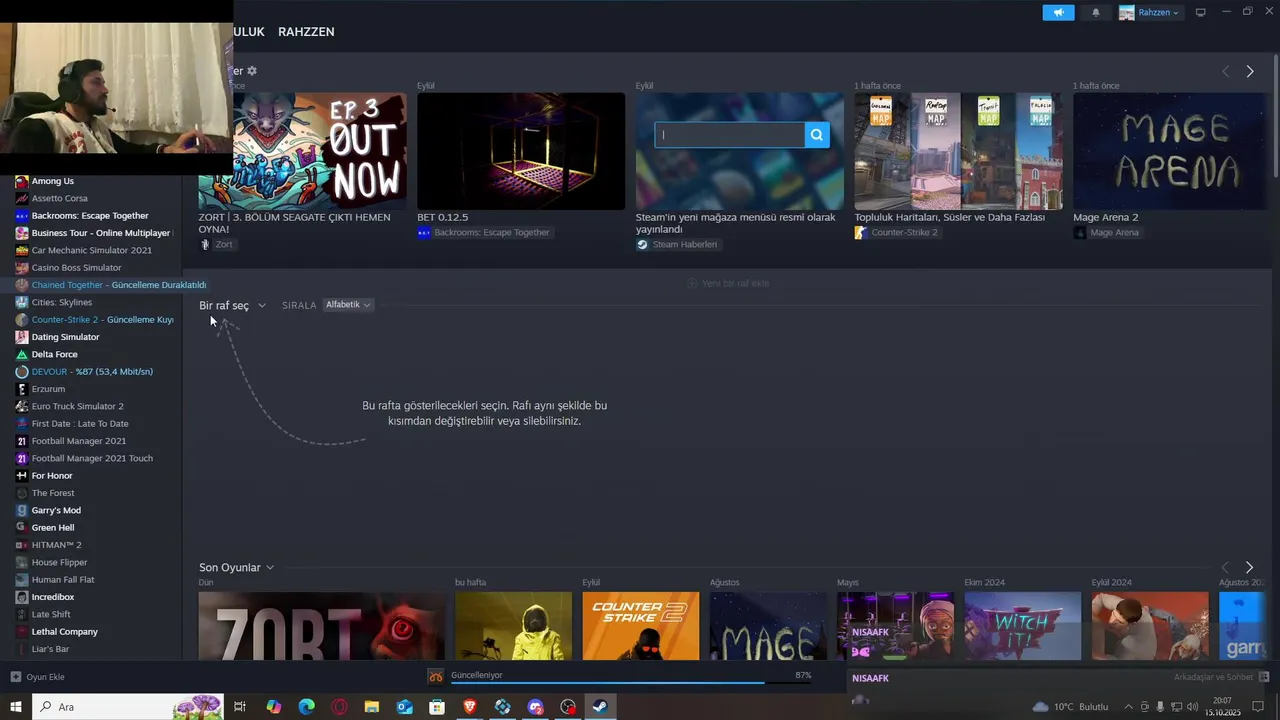Select Backrooms: Escape Together in the list

tap(91, 215)
